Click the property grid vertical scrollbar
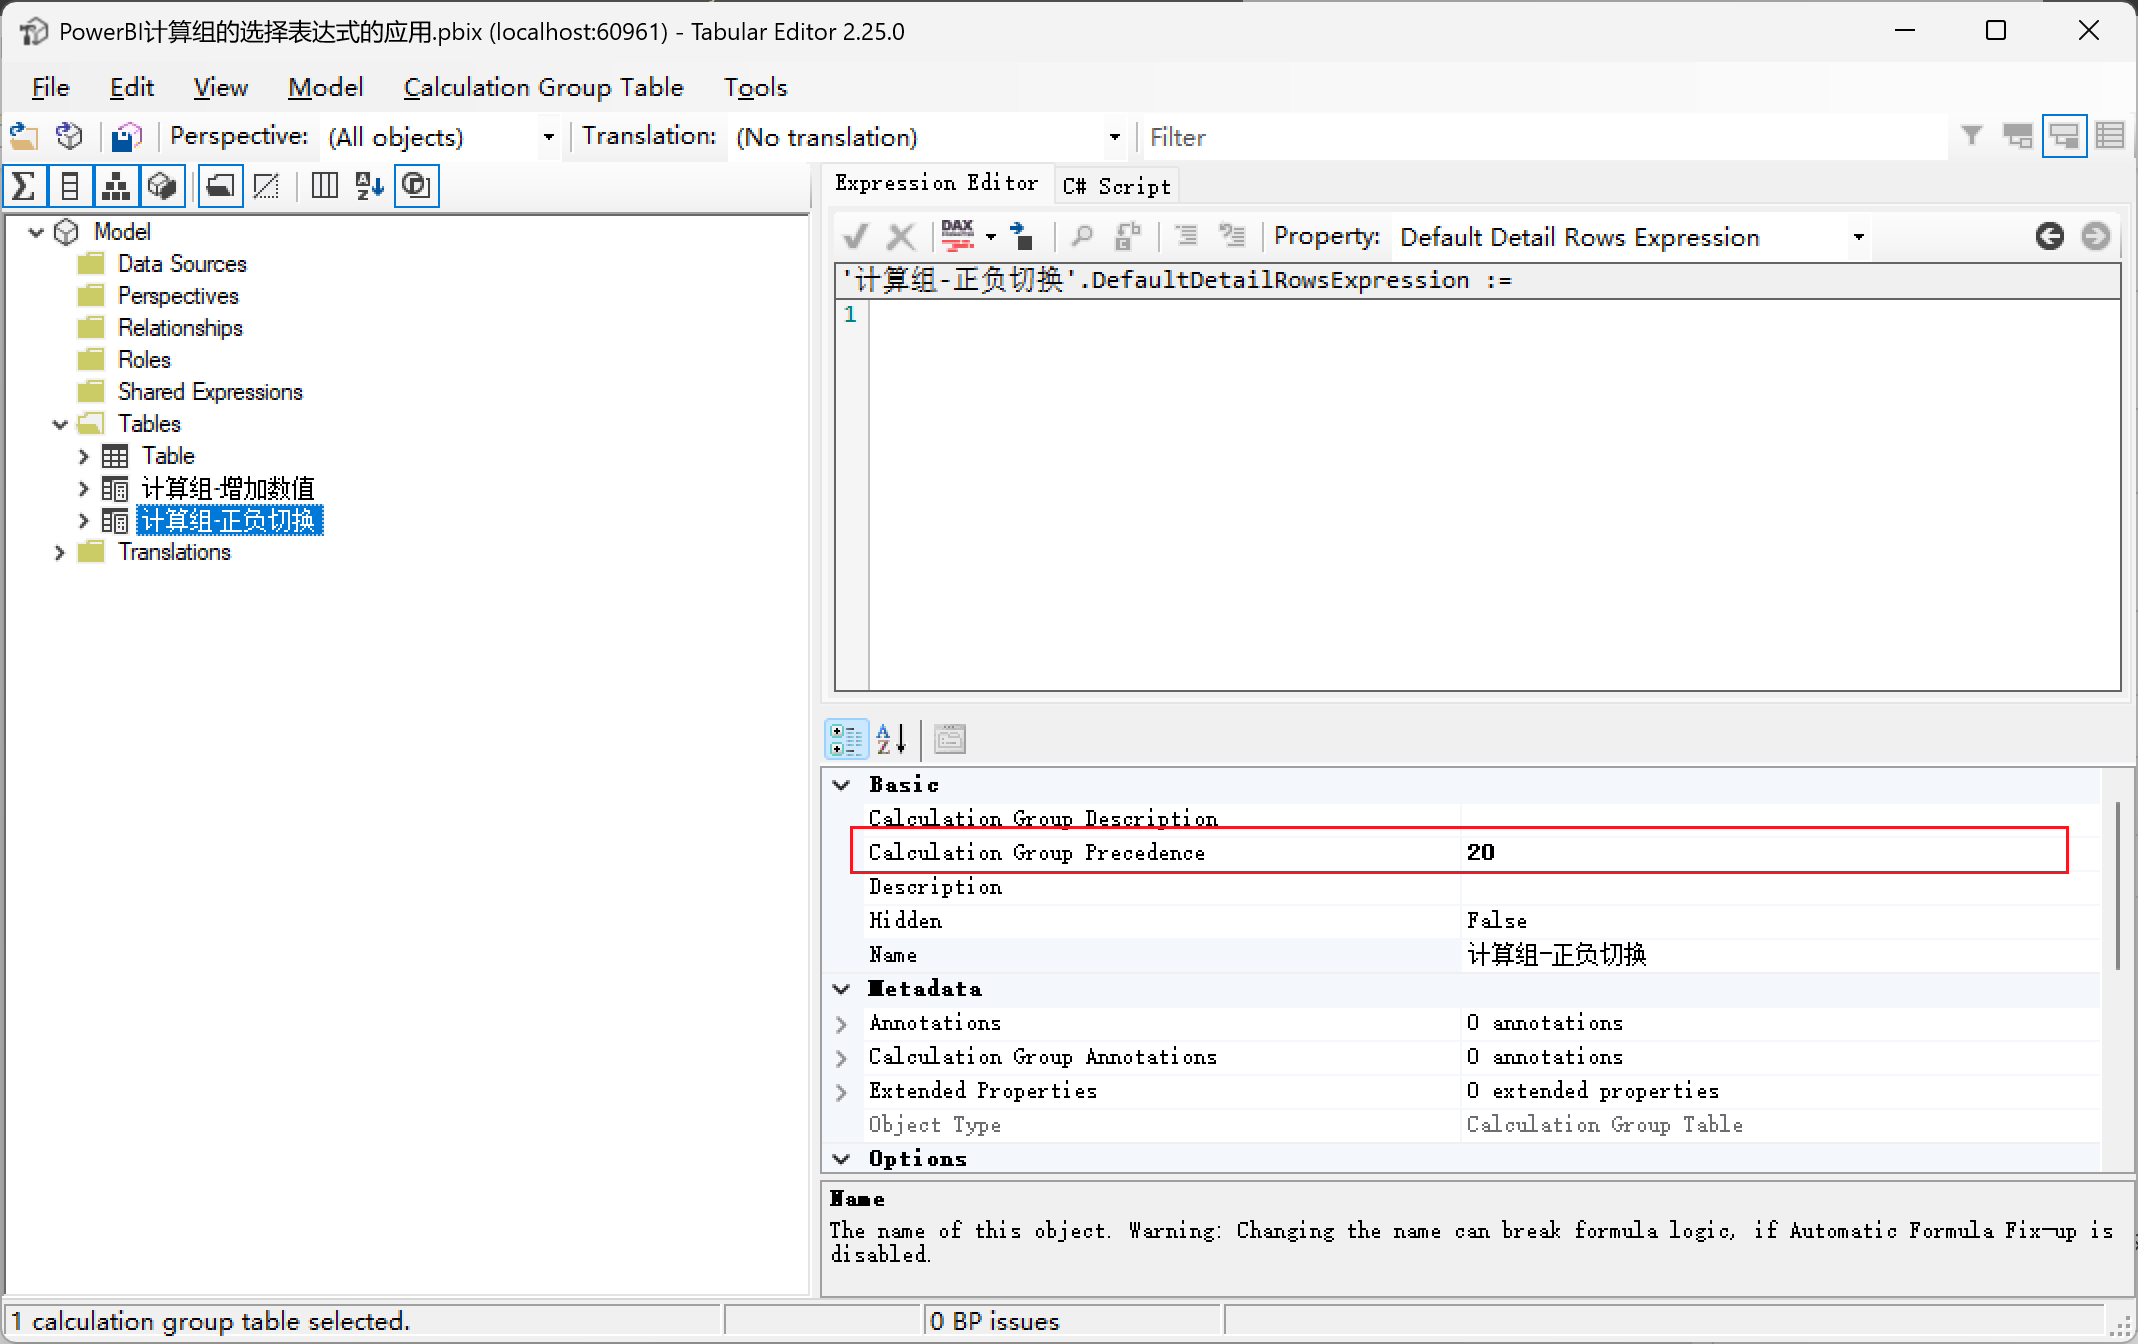 [2118, 885]
